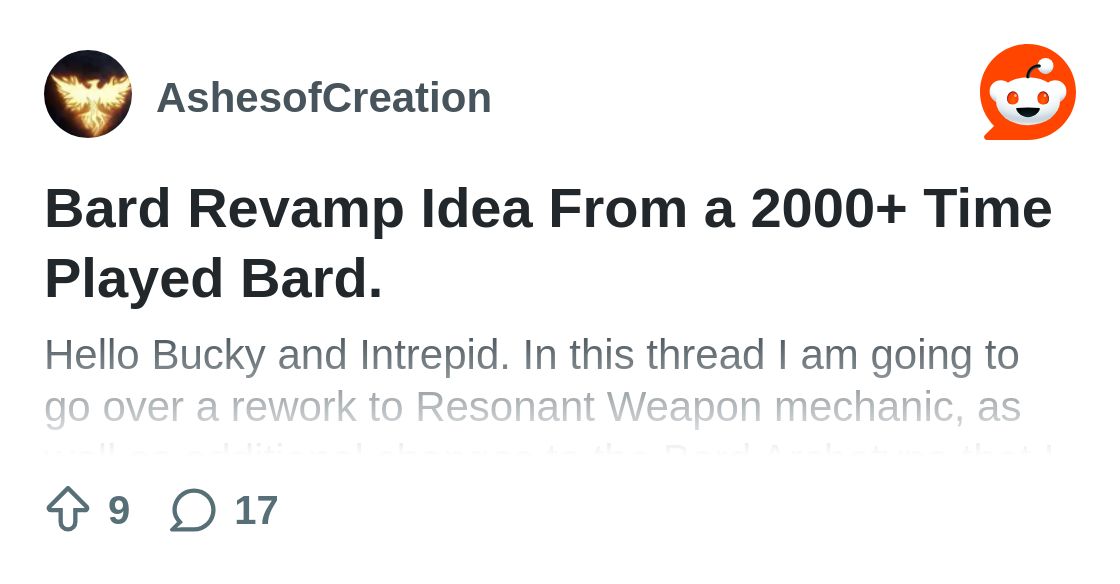Click the glowing phoenix wings in the avatar

(88, 95)
